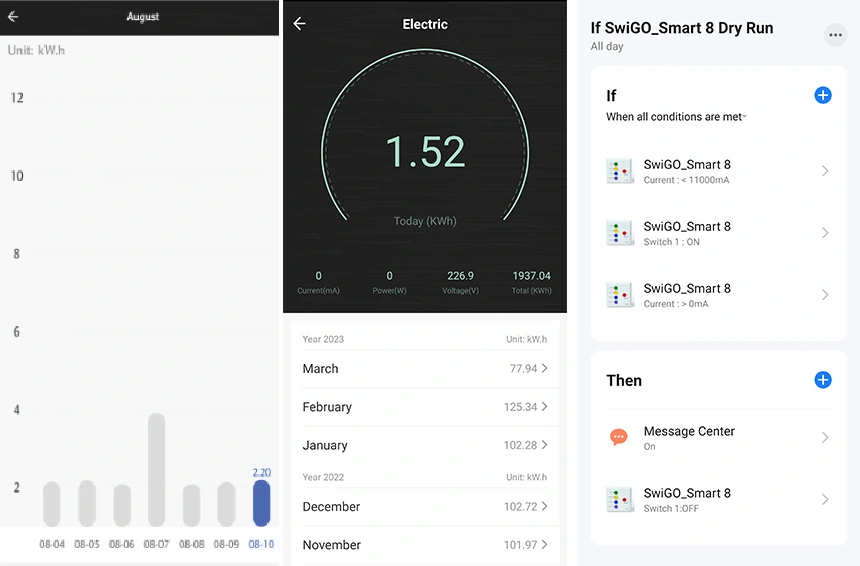The height and width of the screenshot is (566, 860).
Task: Open the three-dot more options menu
Action: (835, 35)
